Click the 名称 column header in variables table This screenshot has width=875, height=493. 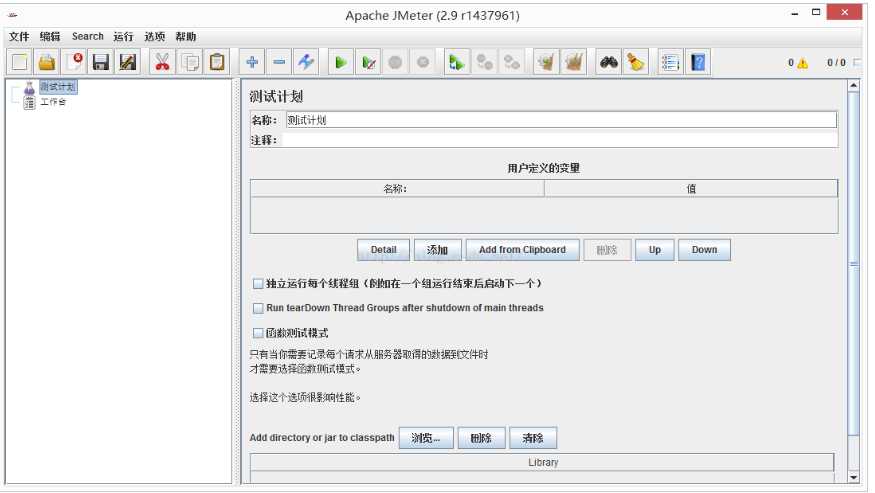coord(397,189)
